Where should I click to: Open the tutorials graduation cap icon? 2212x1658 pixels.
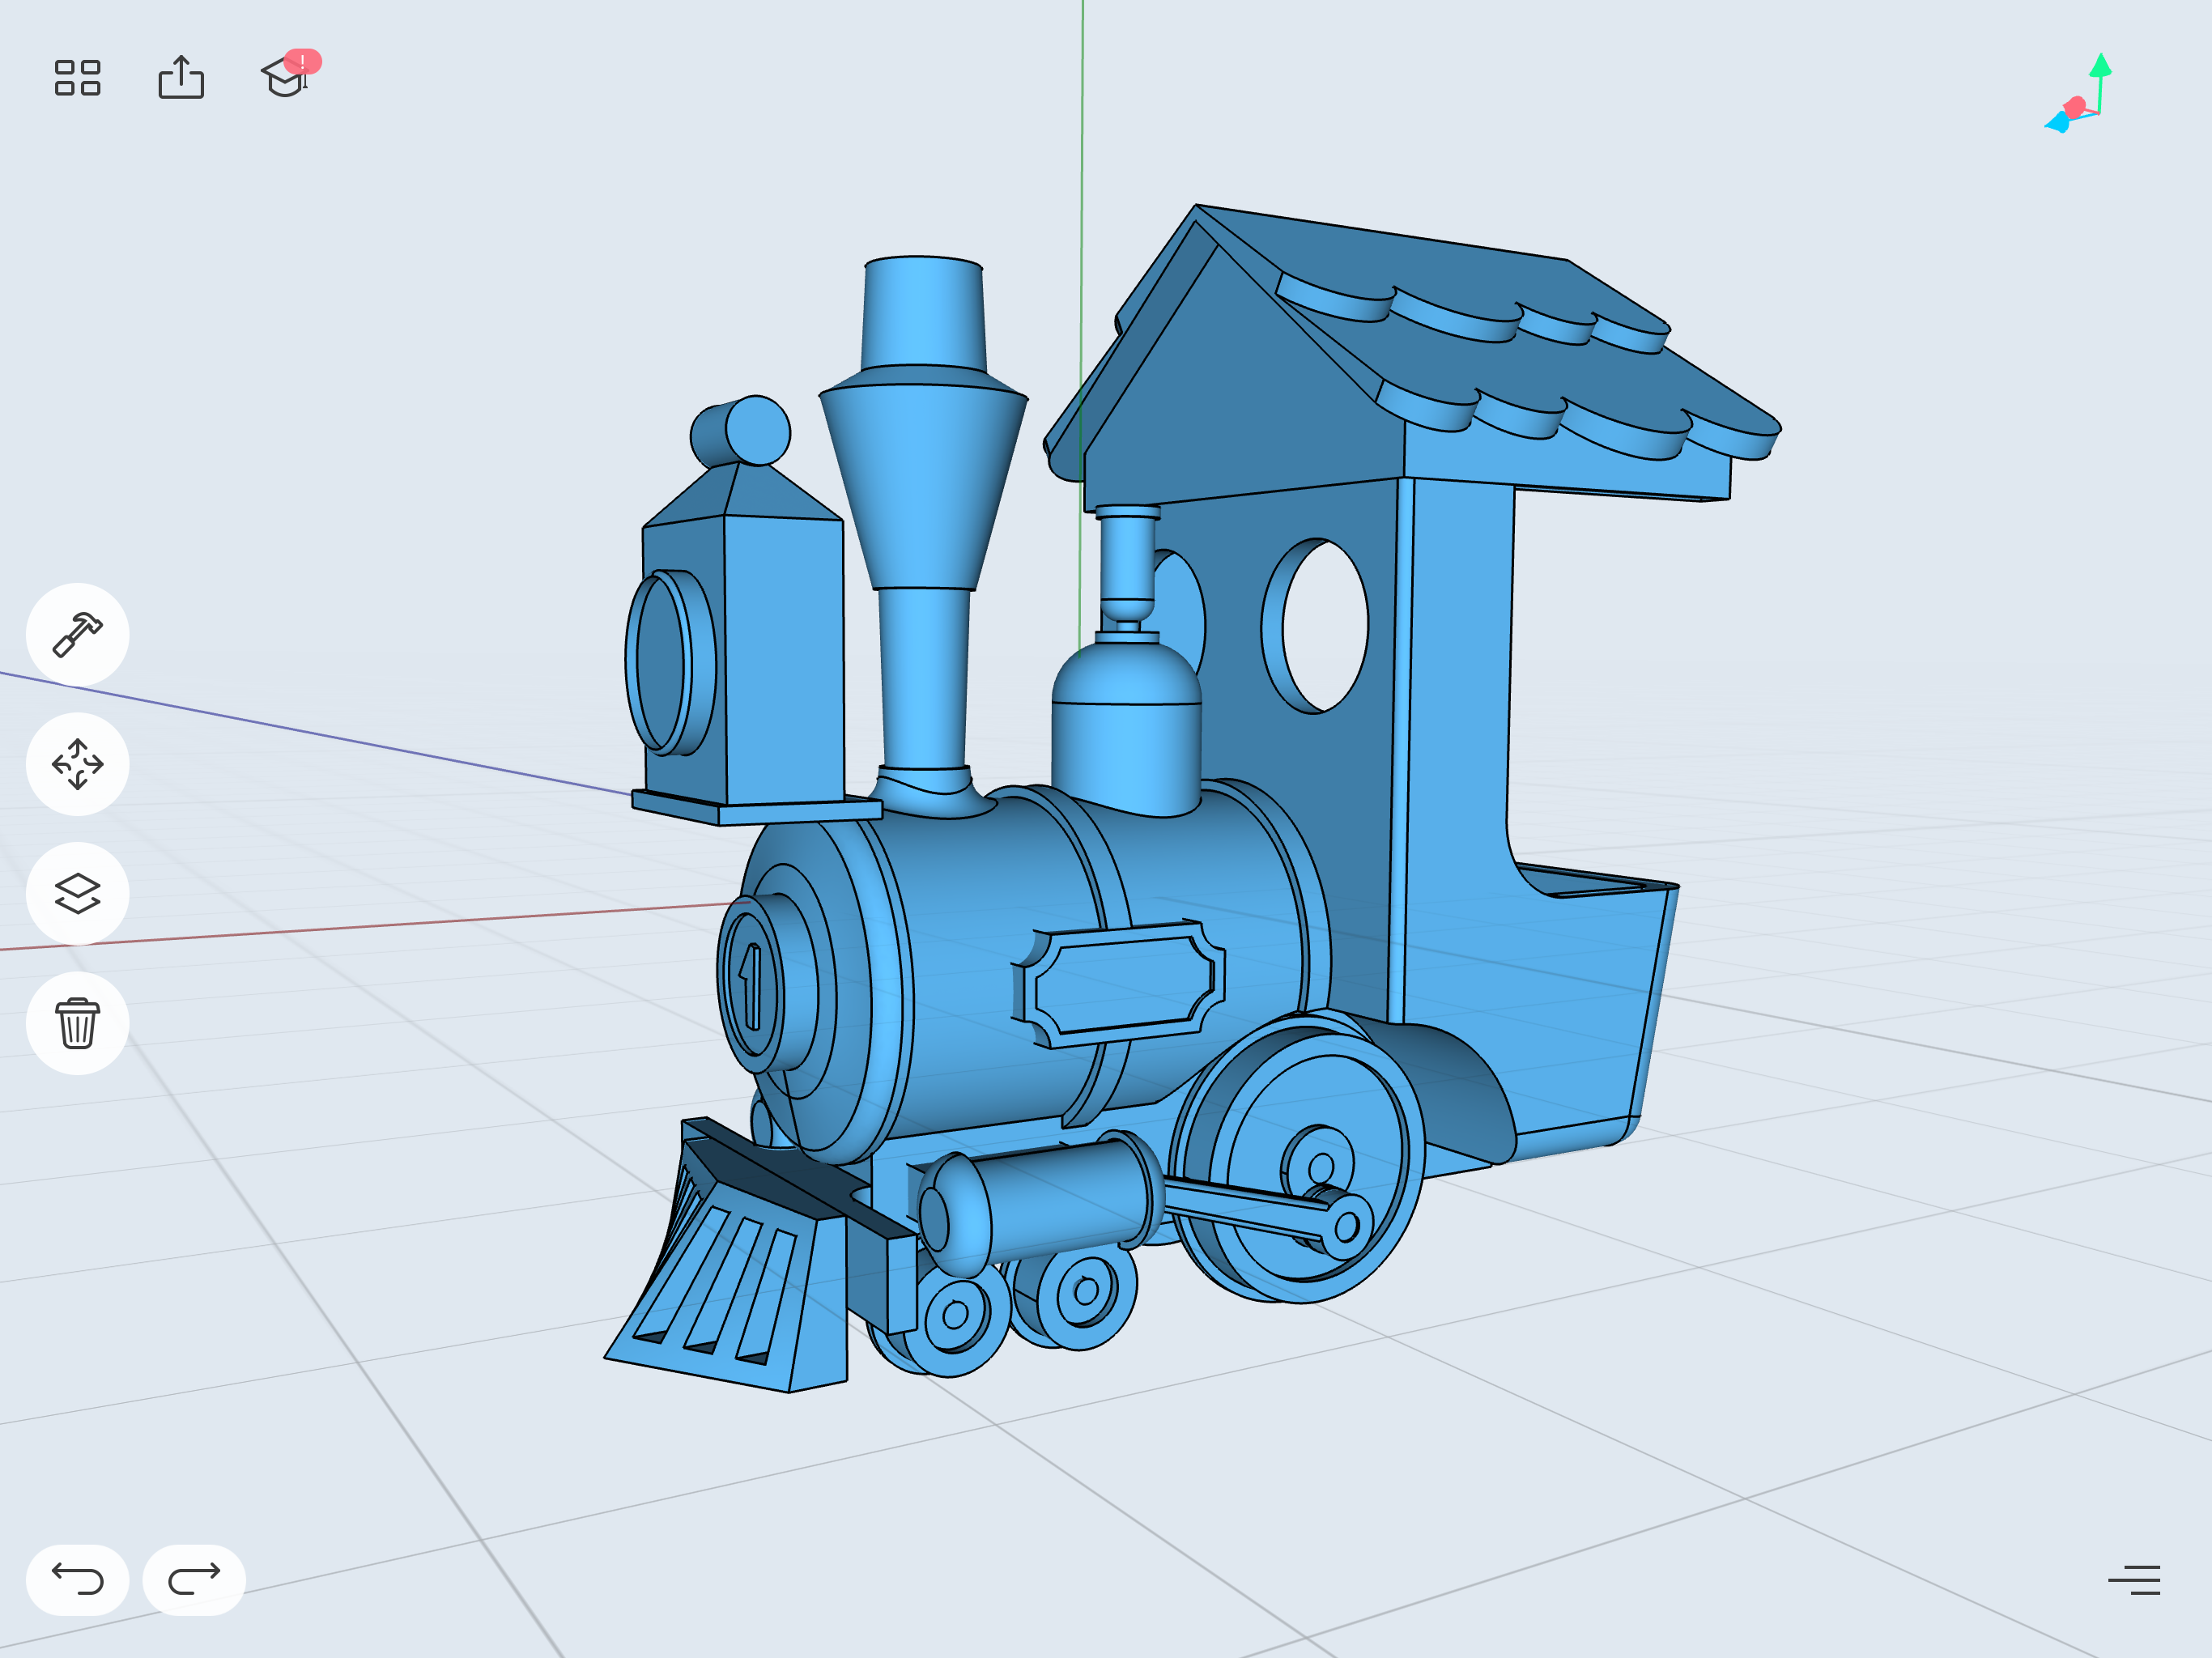[289, 74]
